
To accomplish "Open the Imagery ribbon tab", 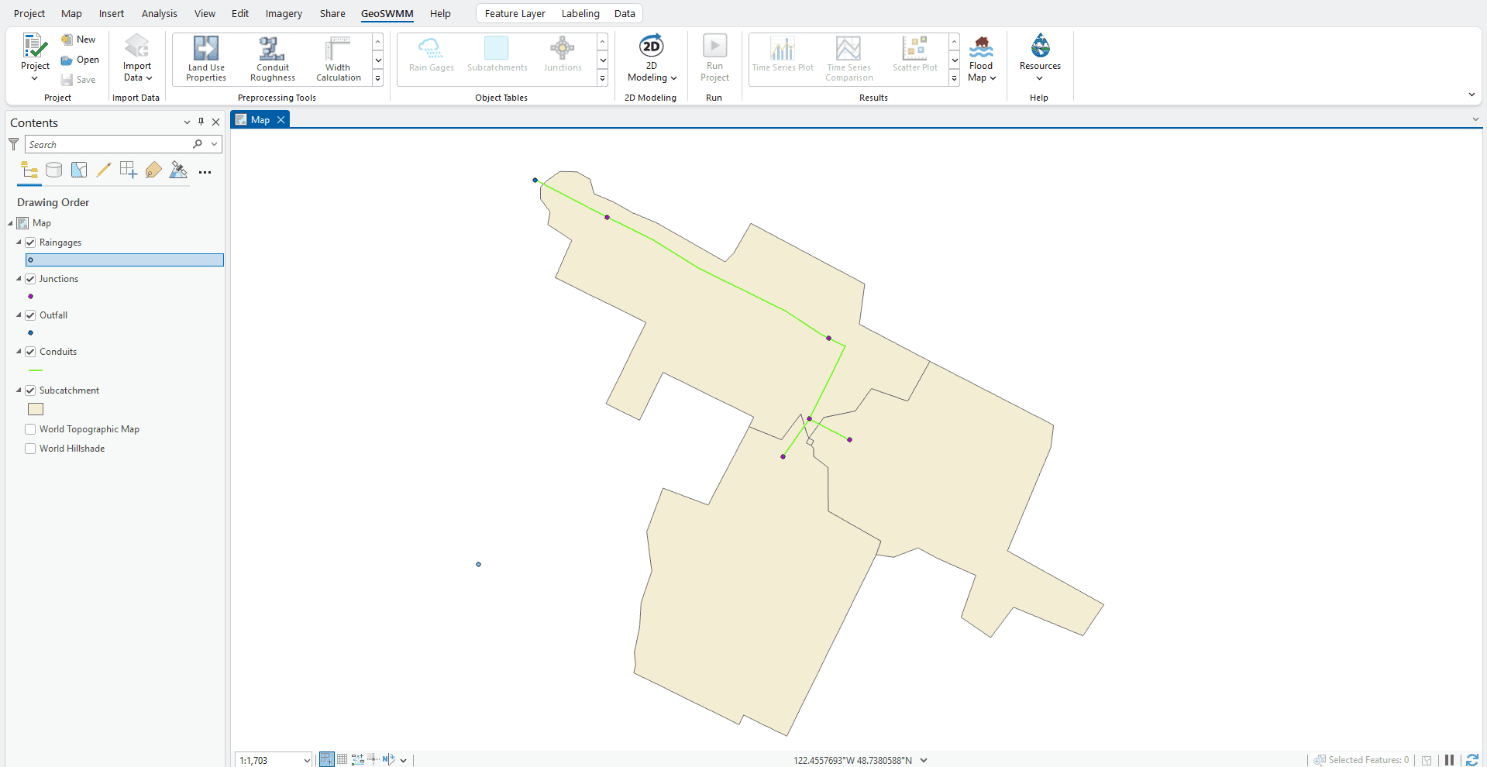I will coord(283,13).
